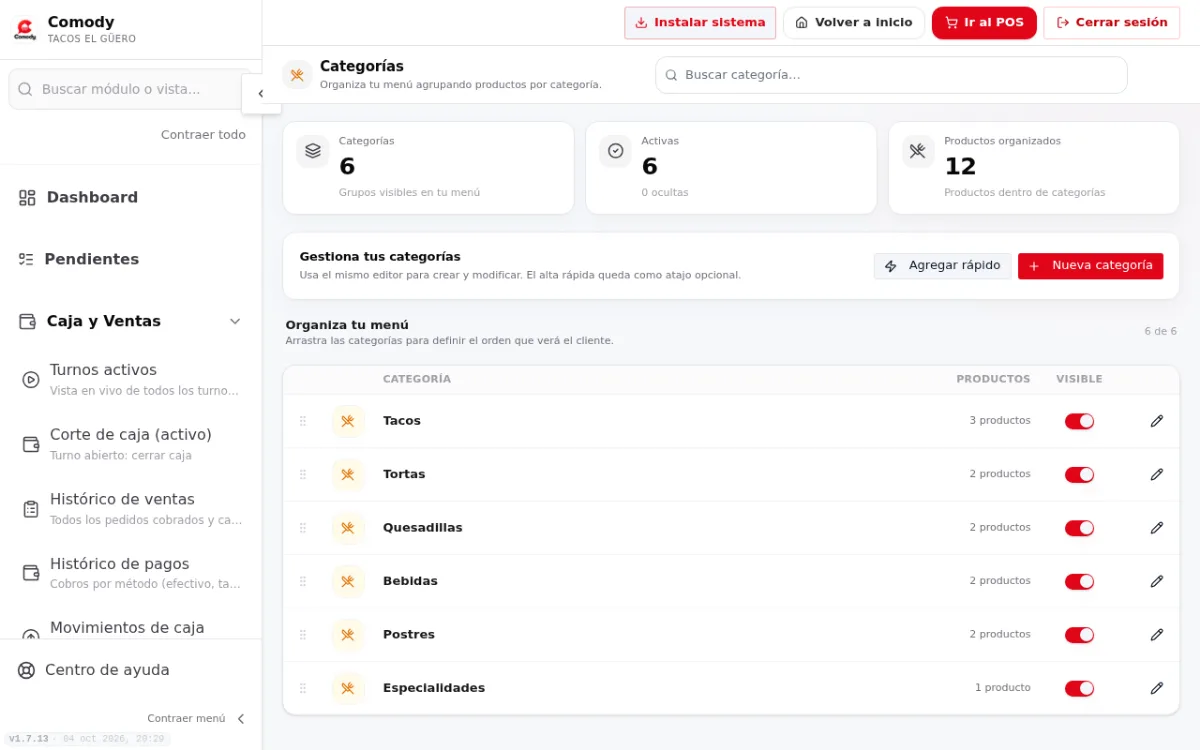This screenshot has height=750, width=1200.
Task: Edit the Quesadillas category via pencil icon
Action: tap(1157, 528)
